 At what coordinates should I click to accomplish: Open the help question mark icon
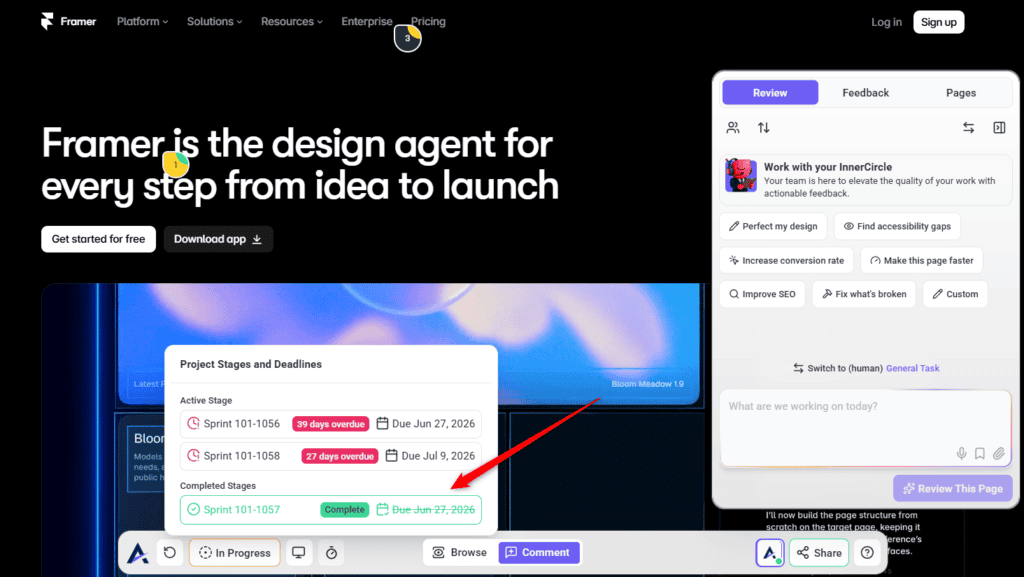click(867, 553)
